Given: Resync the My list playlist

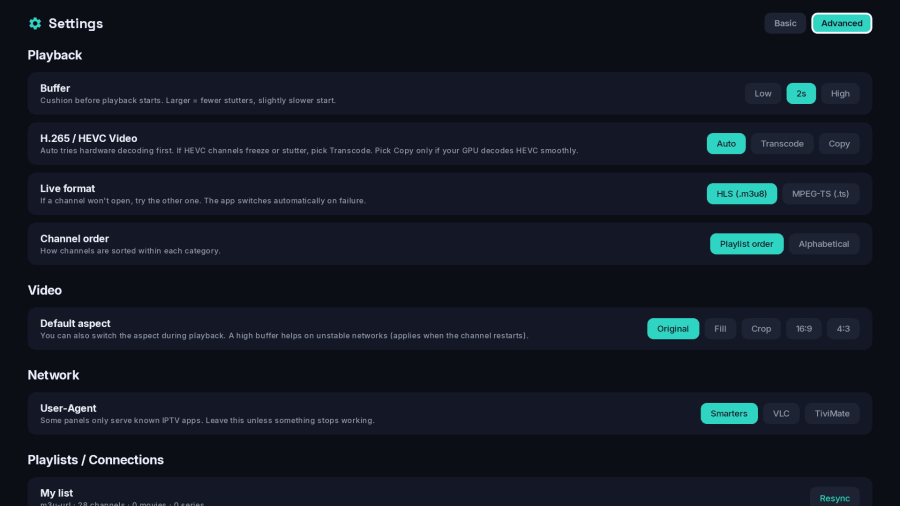Looking at the screenshot, I should 834,498.
